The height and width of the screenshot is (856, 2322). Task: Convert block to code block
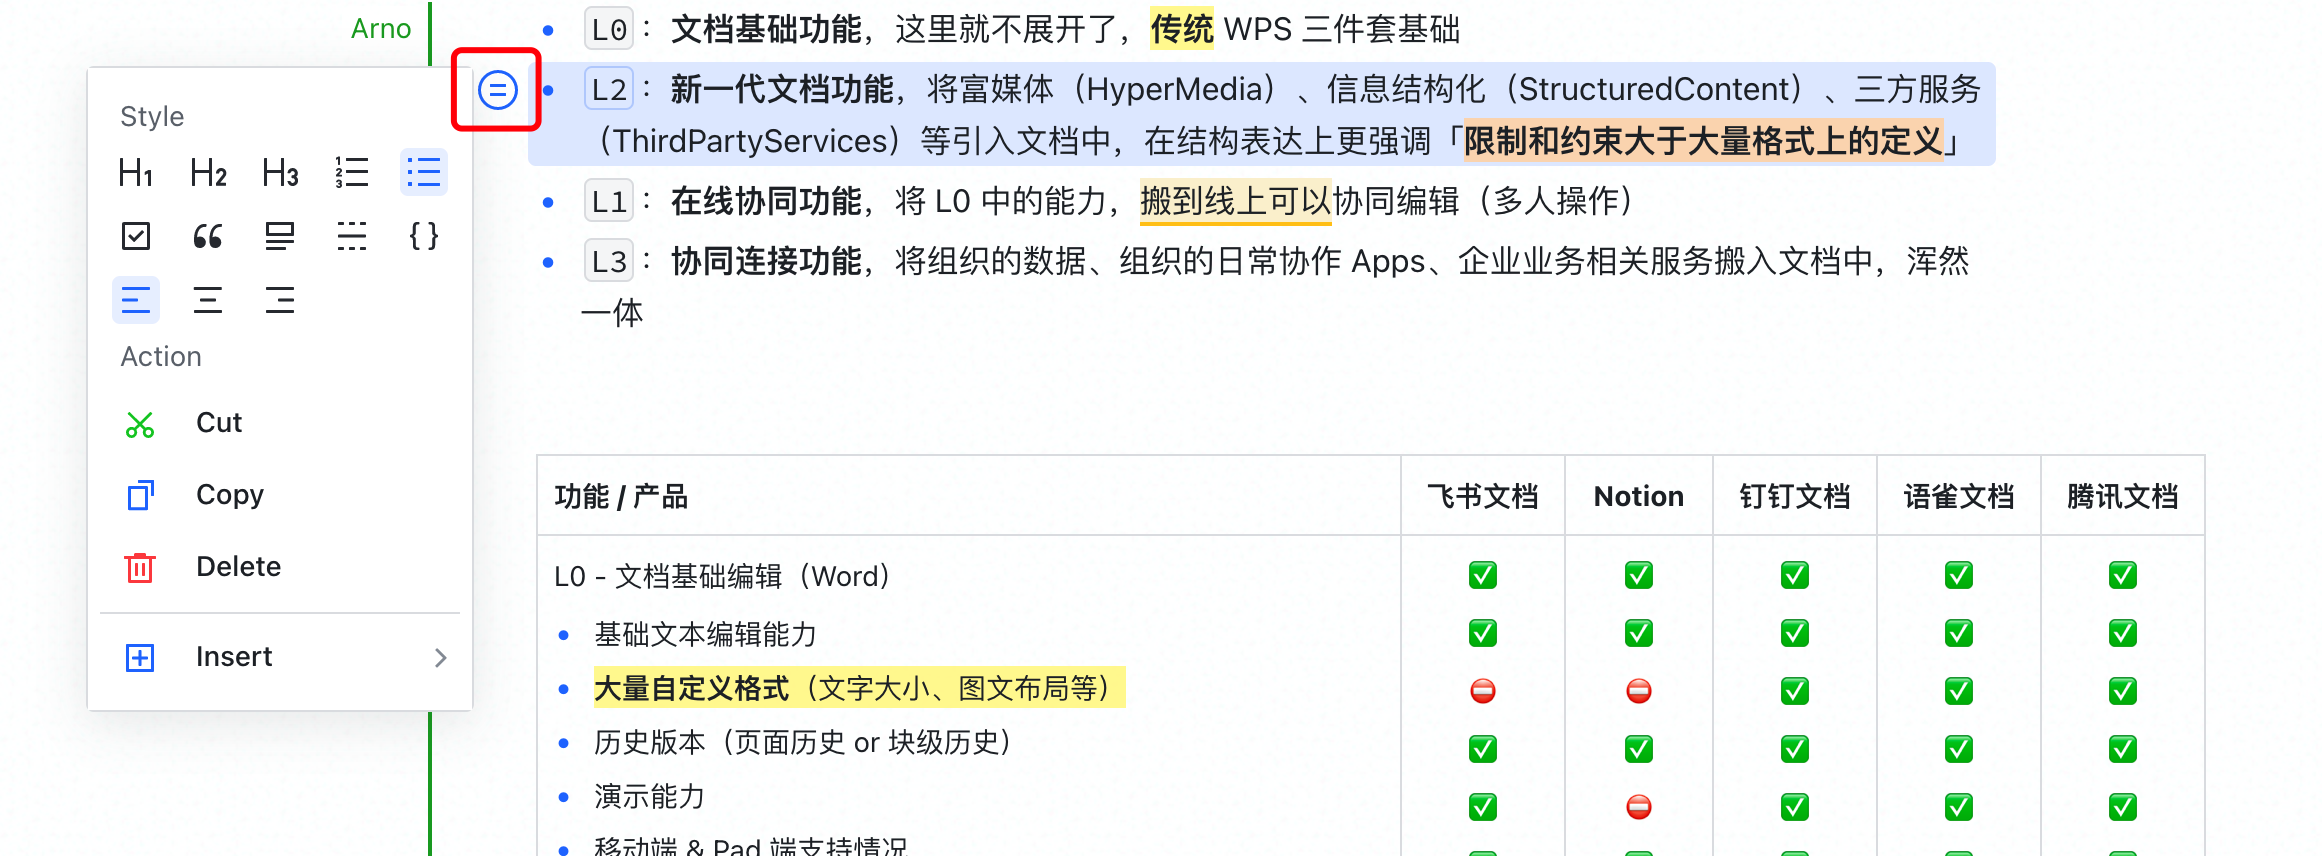coord(424,236)
